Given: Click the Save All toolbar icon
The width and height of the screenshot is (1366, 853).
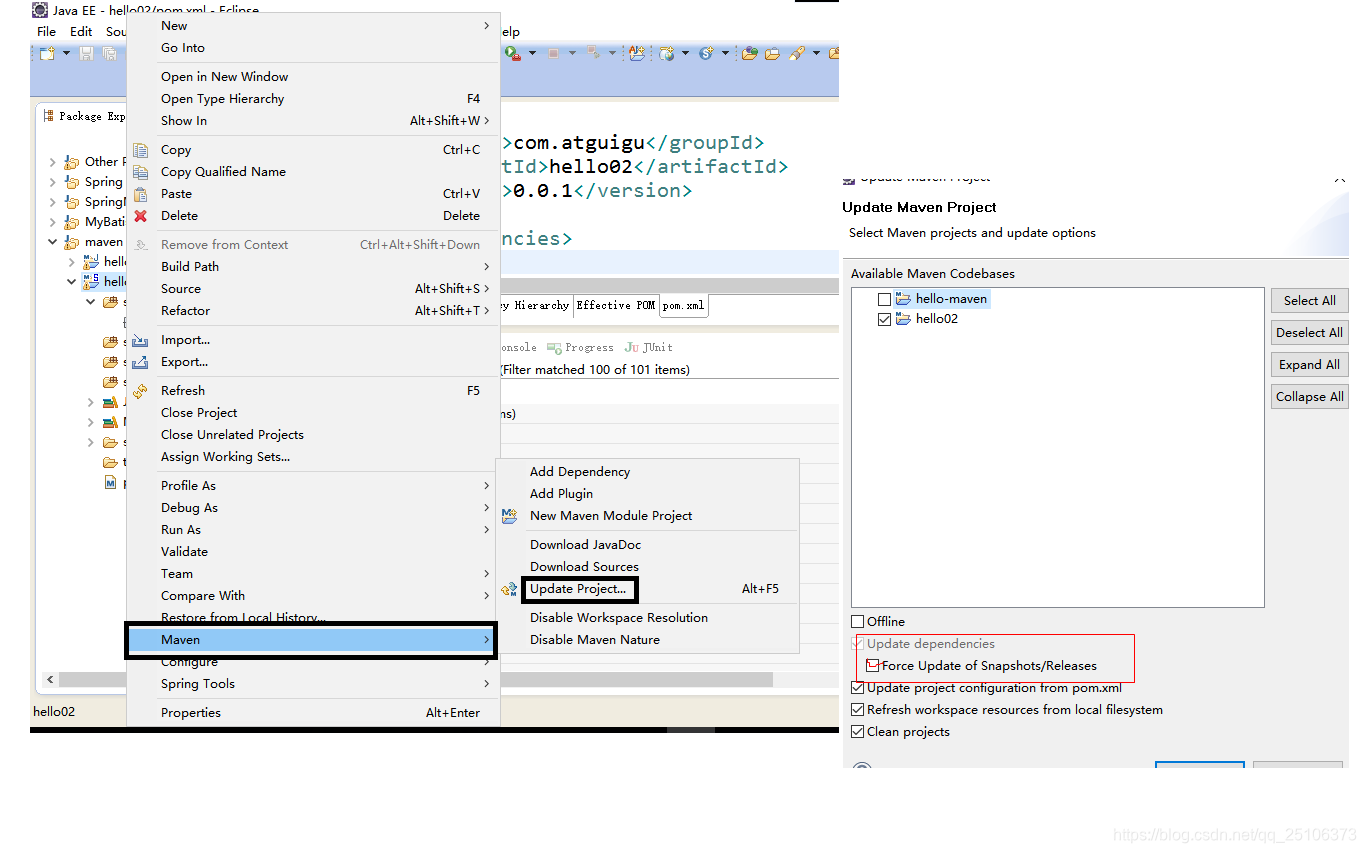Looking at the screenshot, I should pos(109,53).
